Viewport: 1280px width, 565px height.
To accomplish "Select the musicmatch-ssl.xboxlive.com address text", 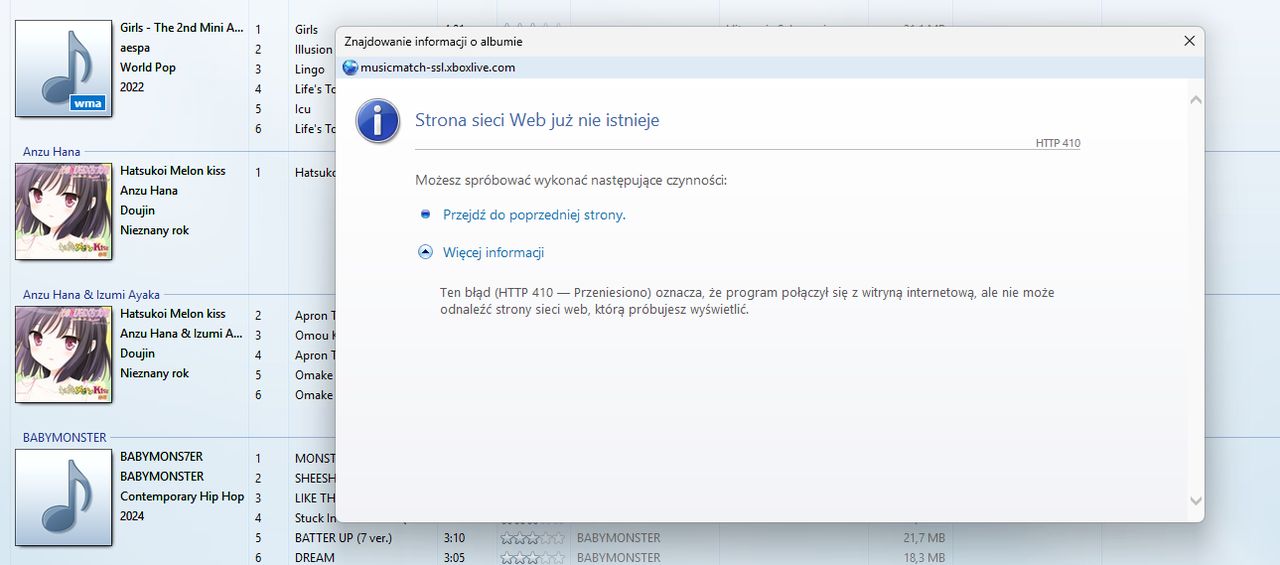I will tap(438, 68).
